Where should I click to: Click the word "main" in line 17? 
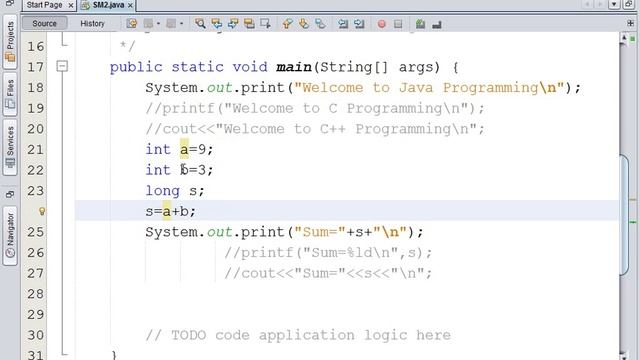point(294,67)
